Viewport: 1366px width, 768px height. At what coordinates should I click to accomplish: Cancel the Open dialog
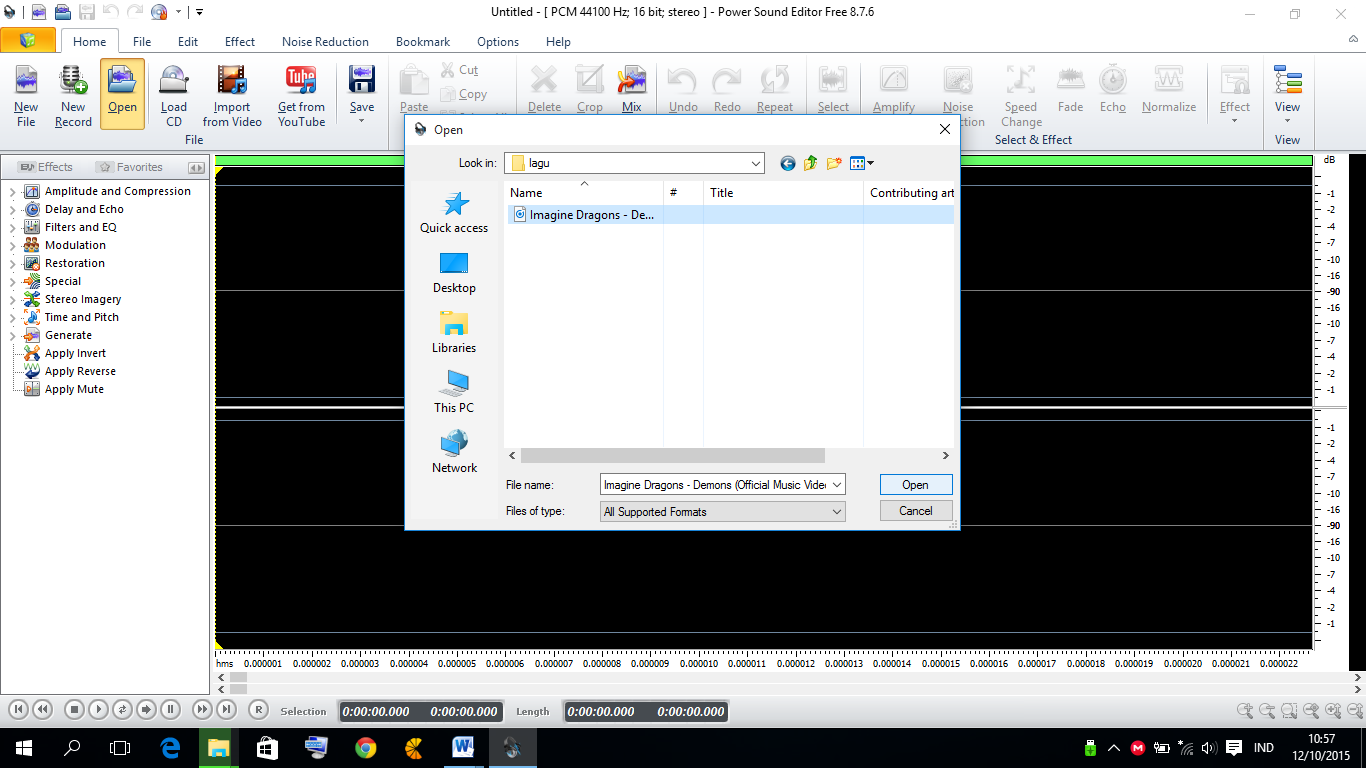point(916,510)
